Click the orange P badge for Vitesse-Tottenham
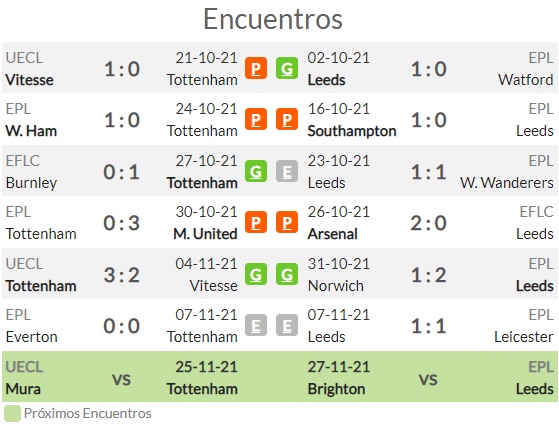Viewport: 559px width, 427px height. coord(256,68)
